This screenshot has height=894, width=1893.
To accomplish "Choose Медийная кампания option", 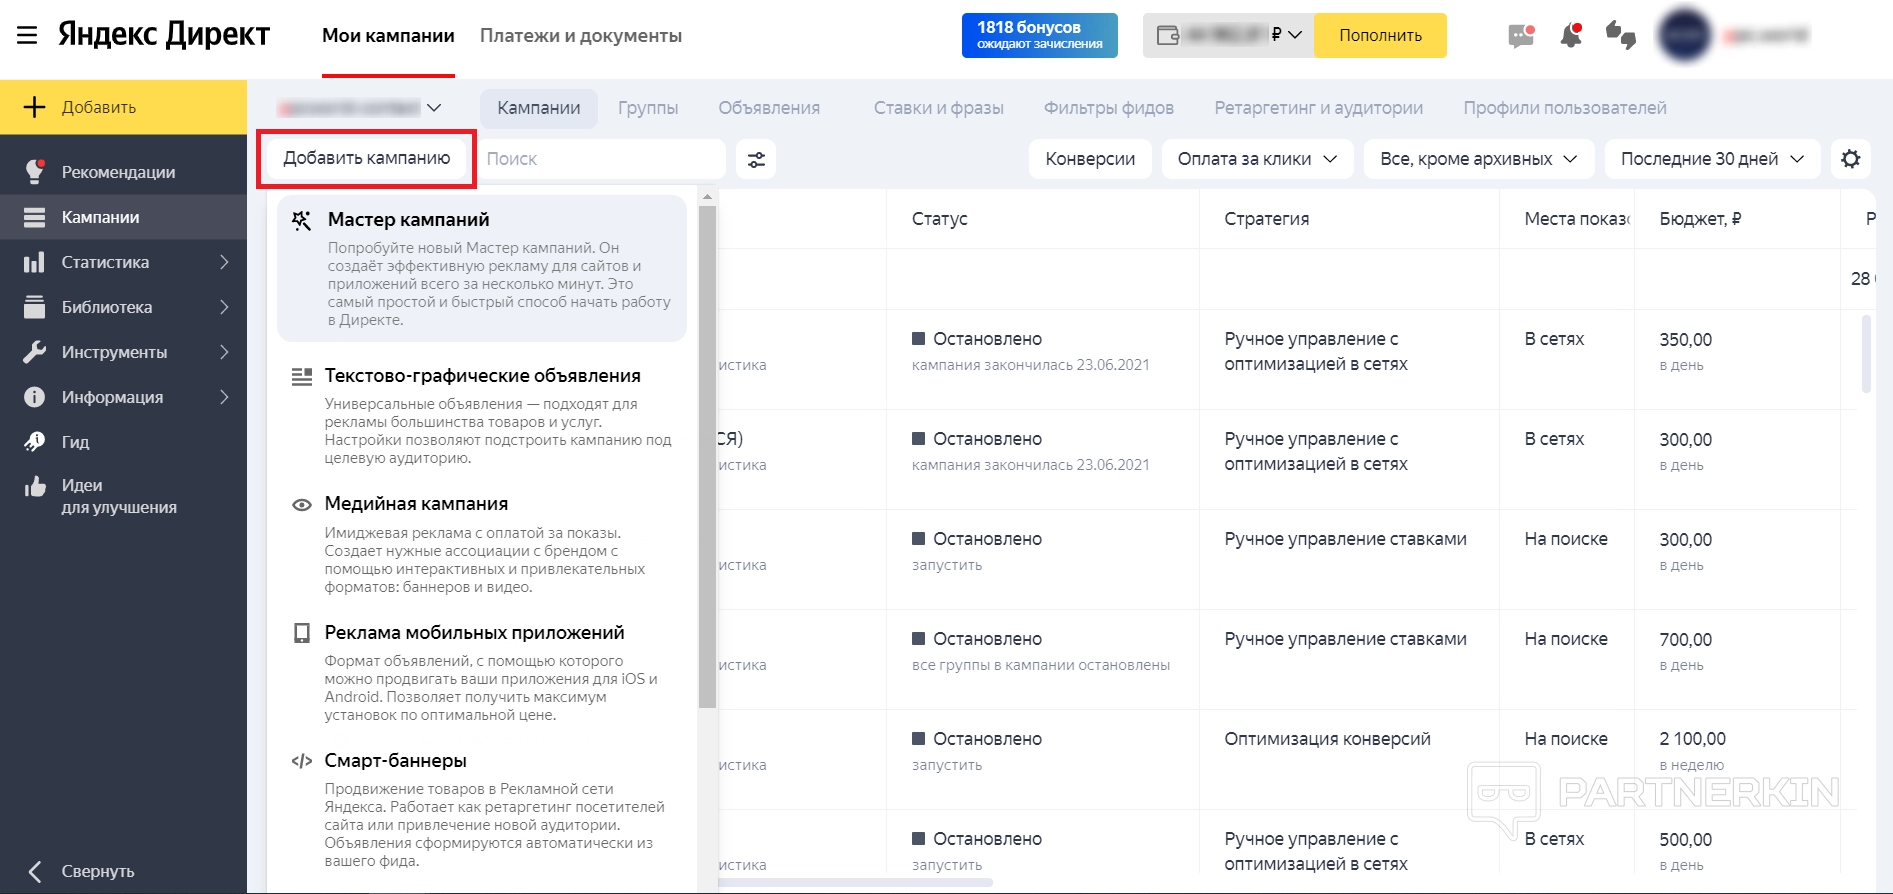I will (482, 544).
